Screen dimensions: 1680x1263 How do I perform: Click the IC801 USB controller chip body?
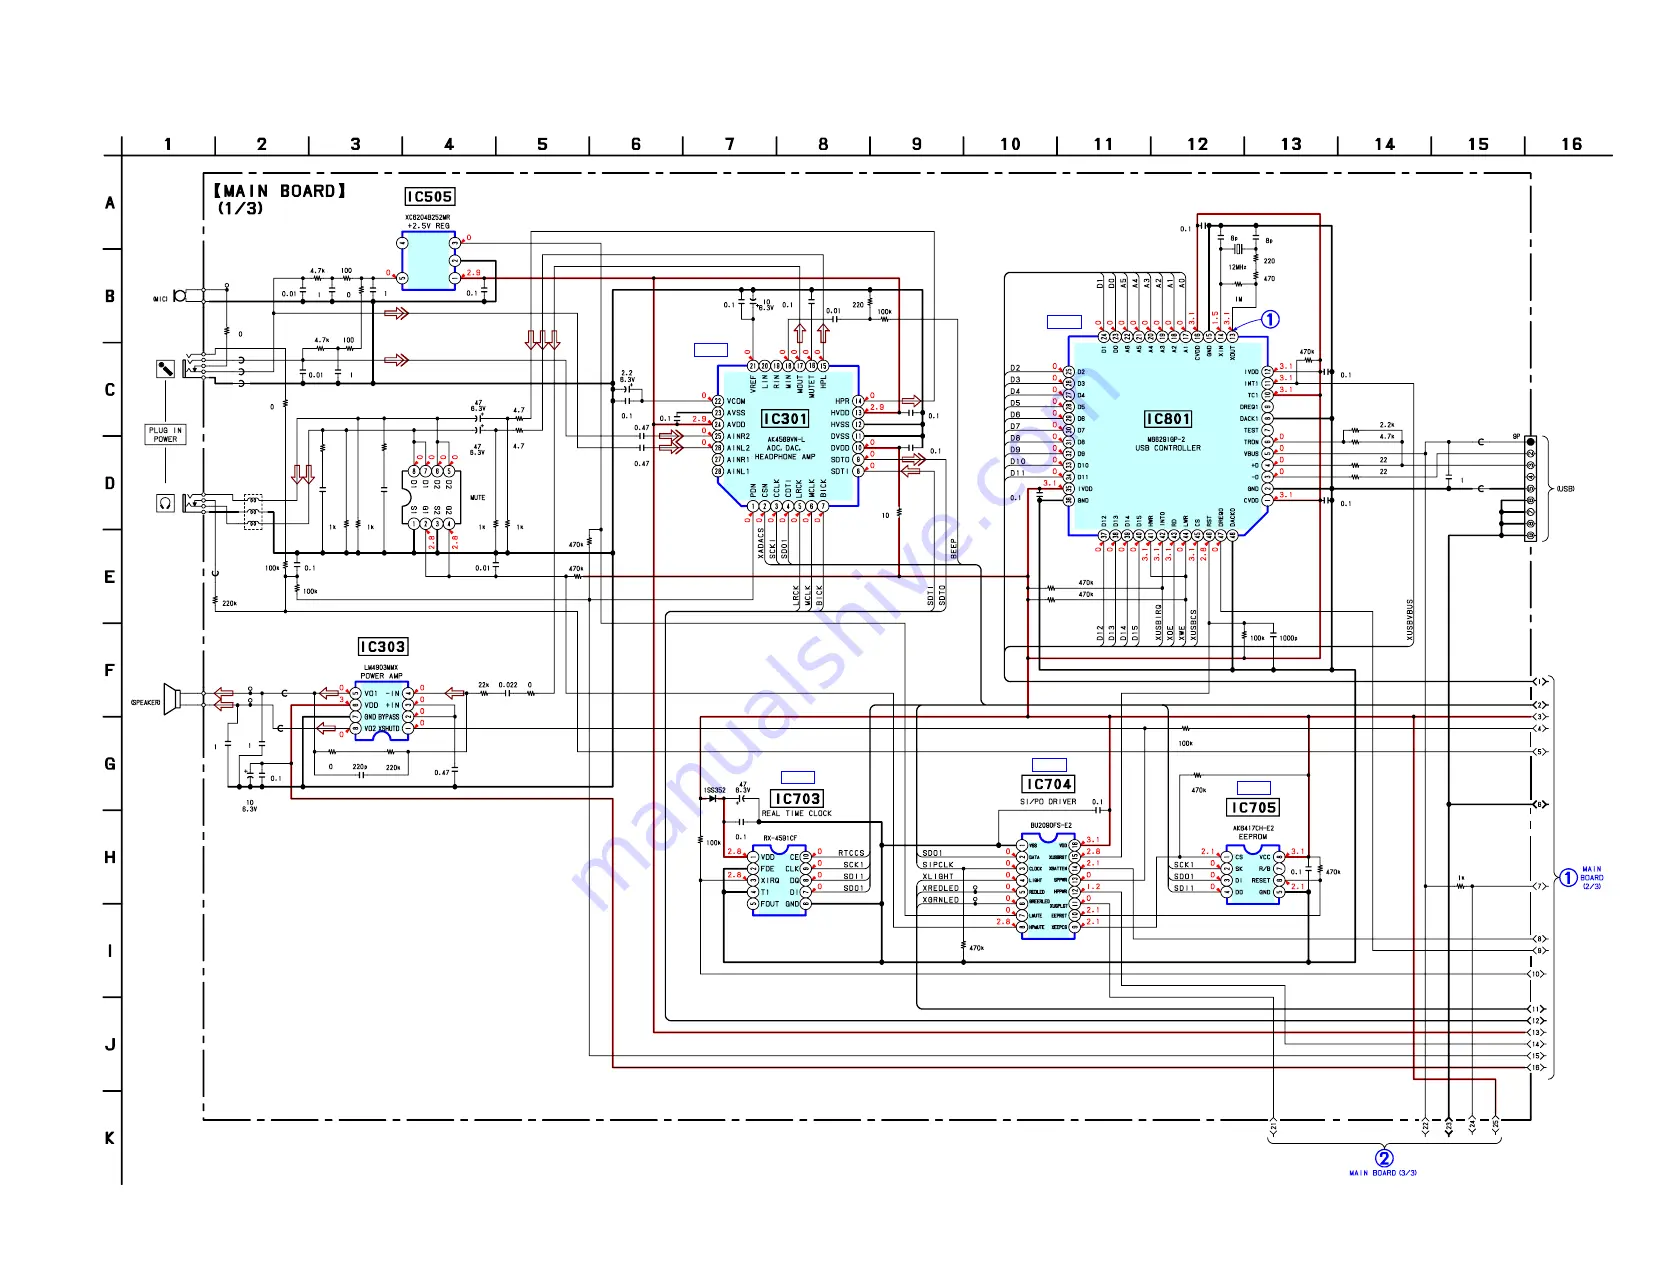click(1168, 436)
